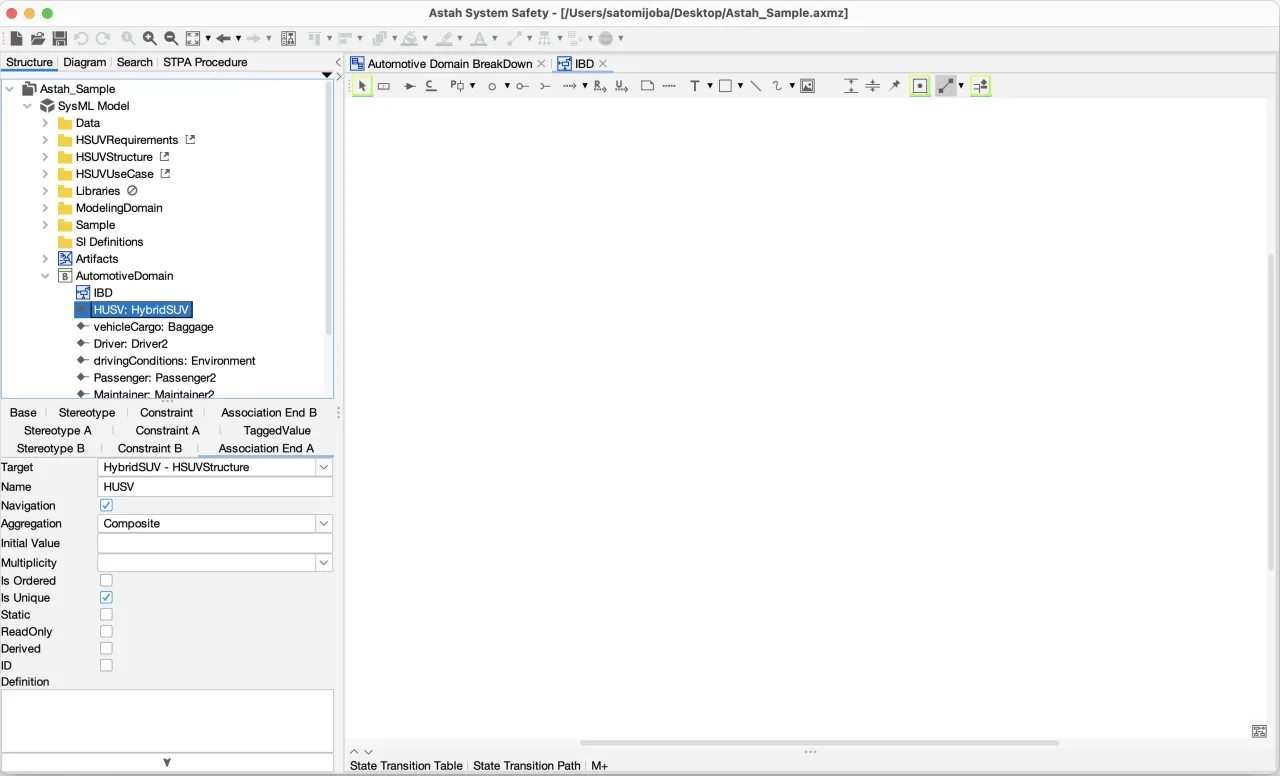Click the Initial Value input field
Viewport: 1280px width, 776px height.
click(x=215, y=543)
